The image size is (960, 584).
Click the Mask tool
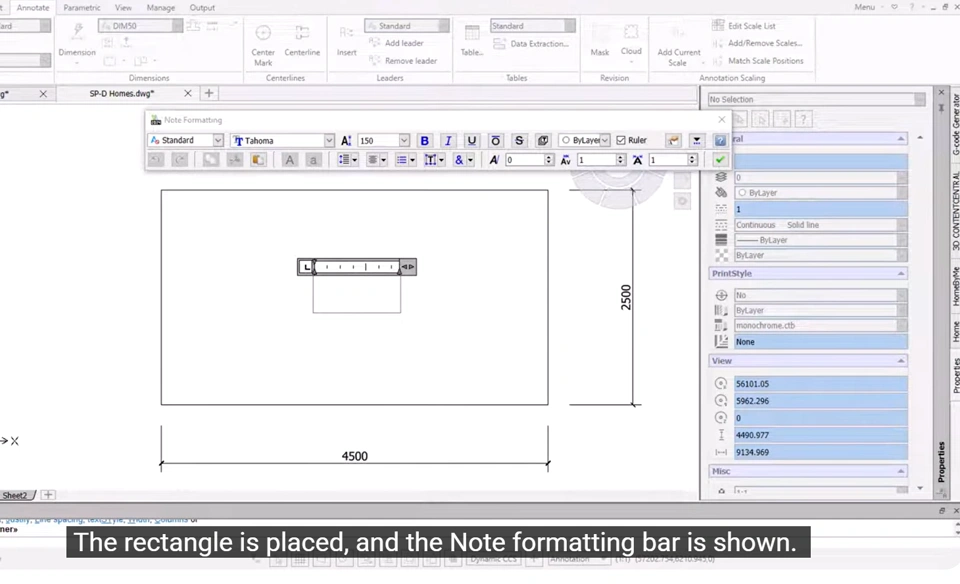599,40
